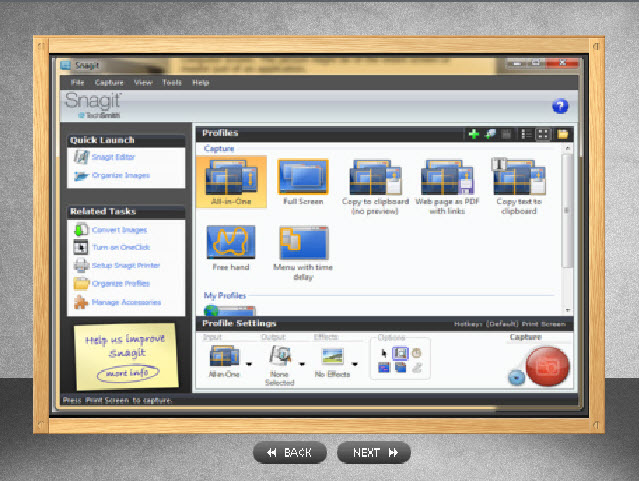Click the No Effects picture icon
This screenshot has height=481, width=639.
(x=333, y=356)
